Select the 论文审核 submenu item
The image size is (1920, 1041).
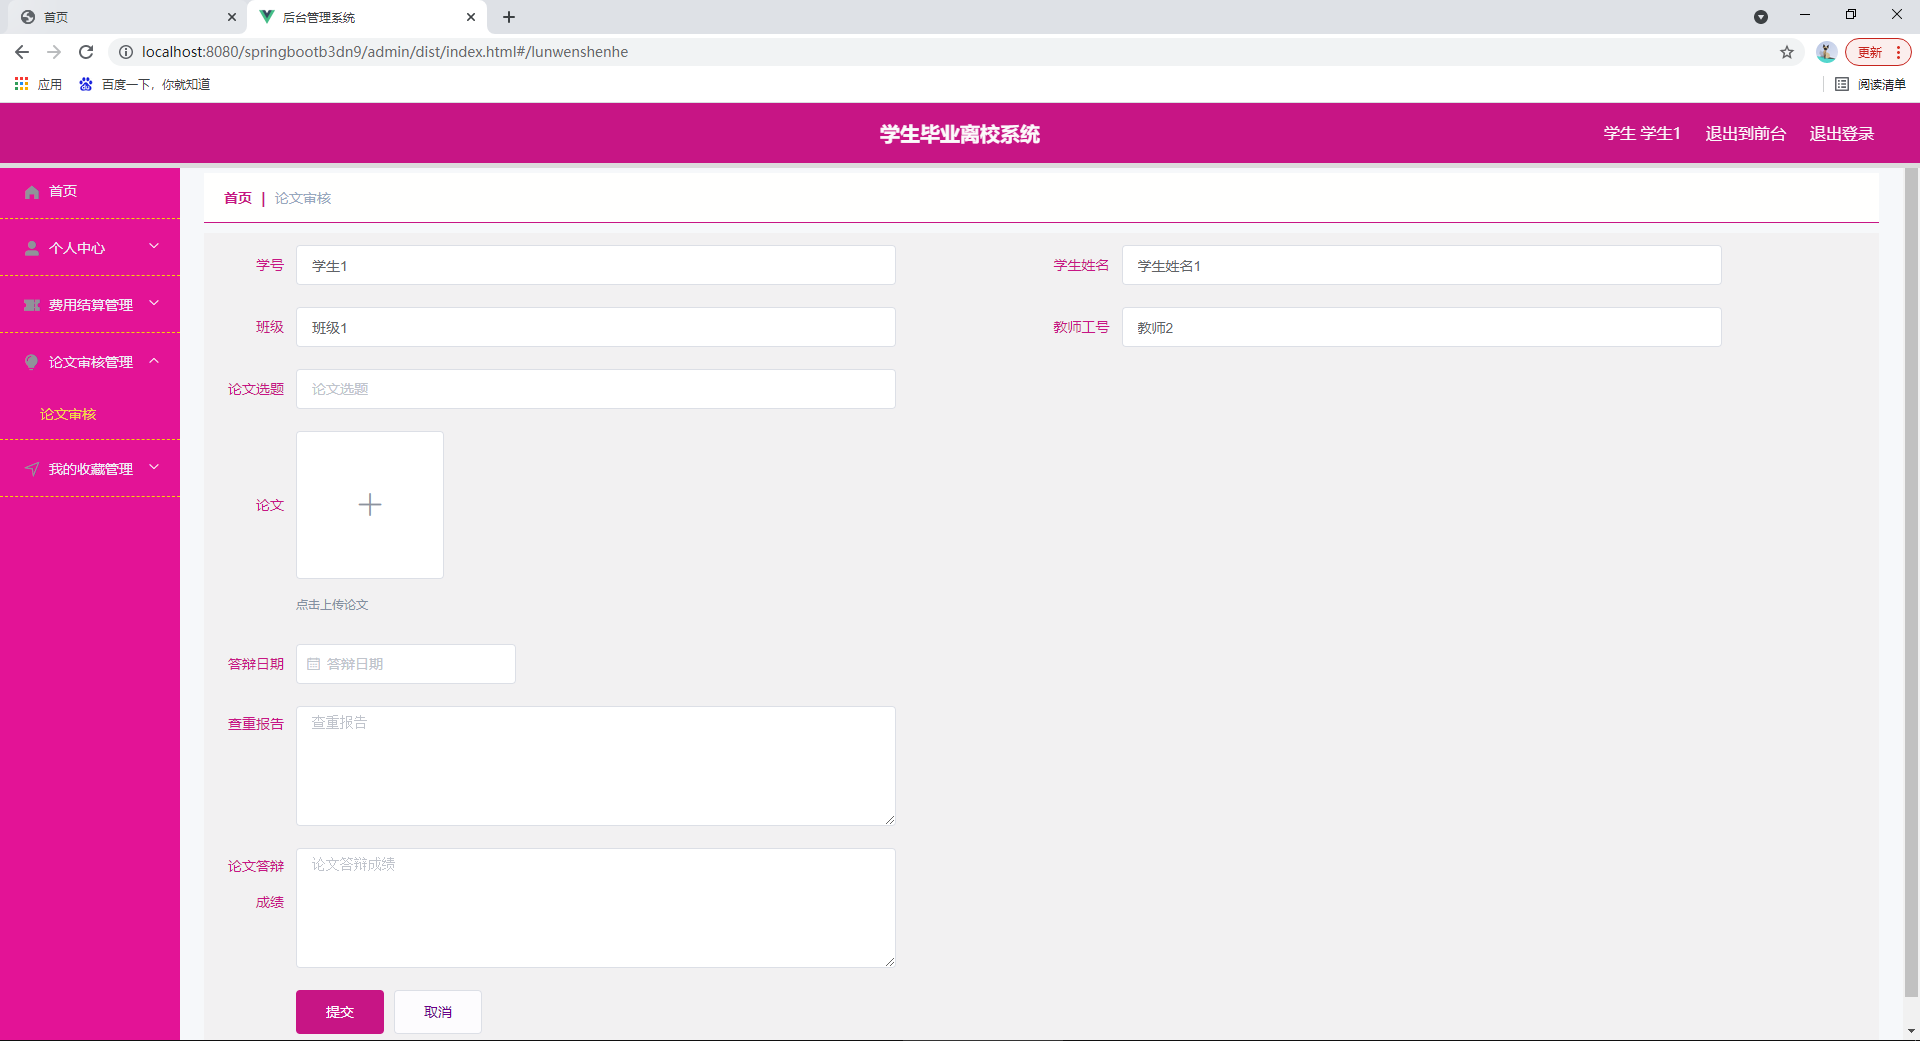pyautogui.click(x=68, y=414)
